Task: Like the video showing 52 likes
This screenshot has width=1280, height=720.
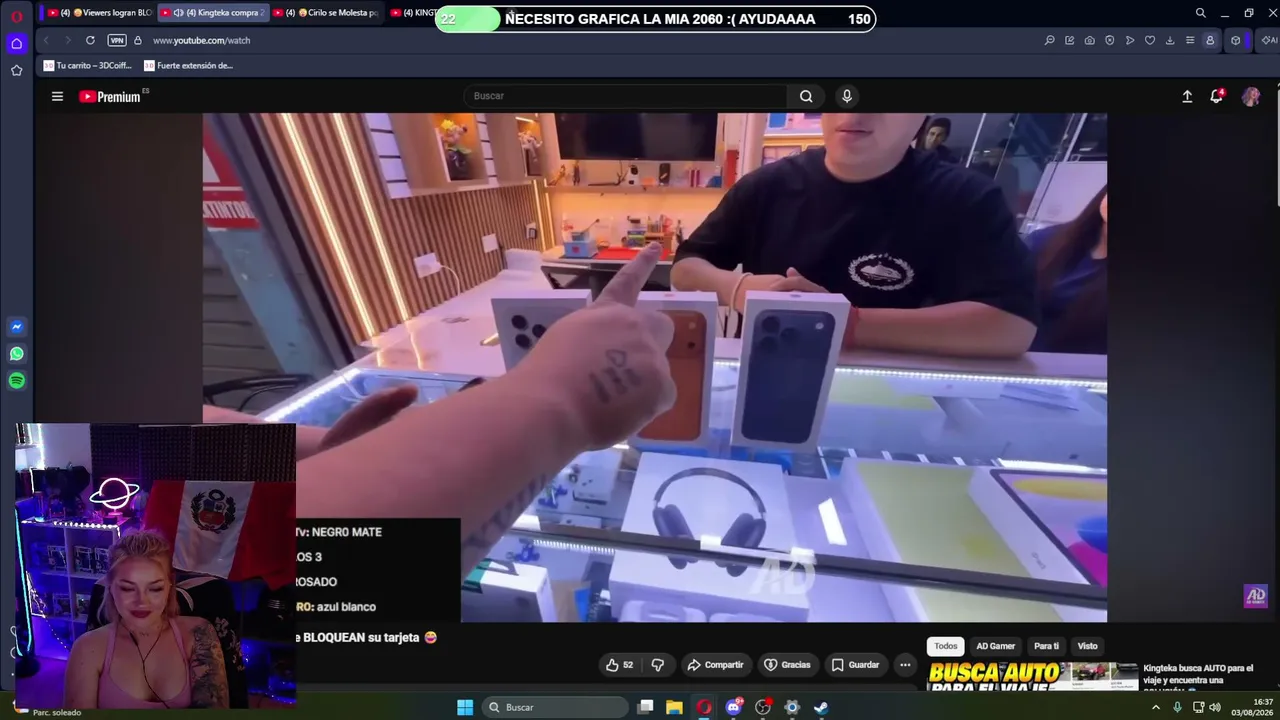Action: coord(619,665)
